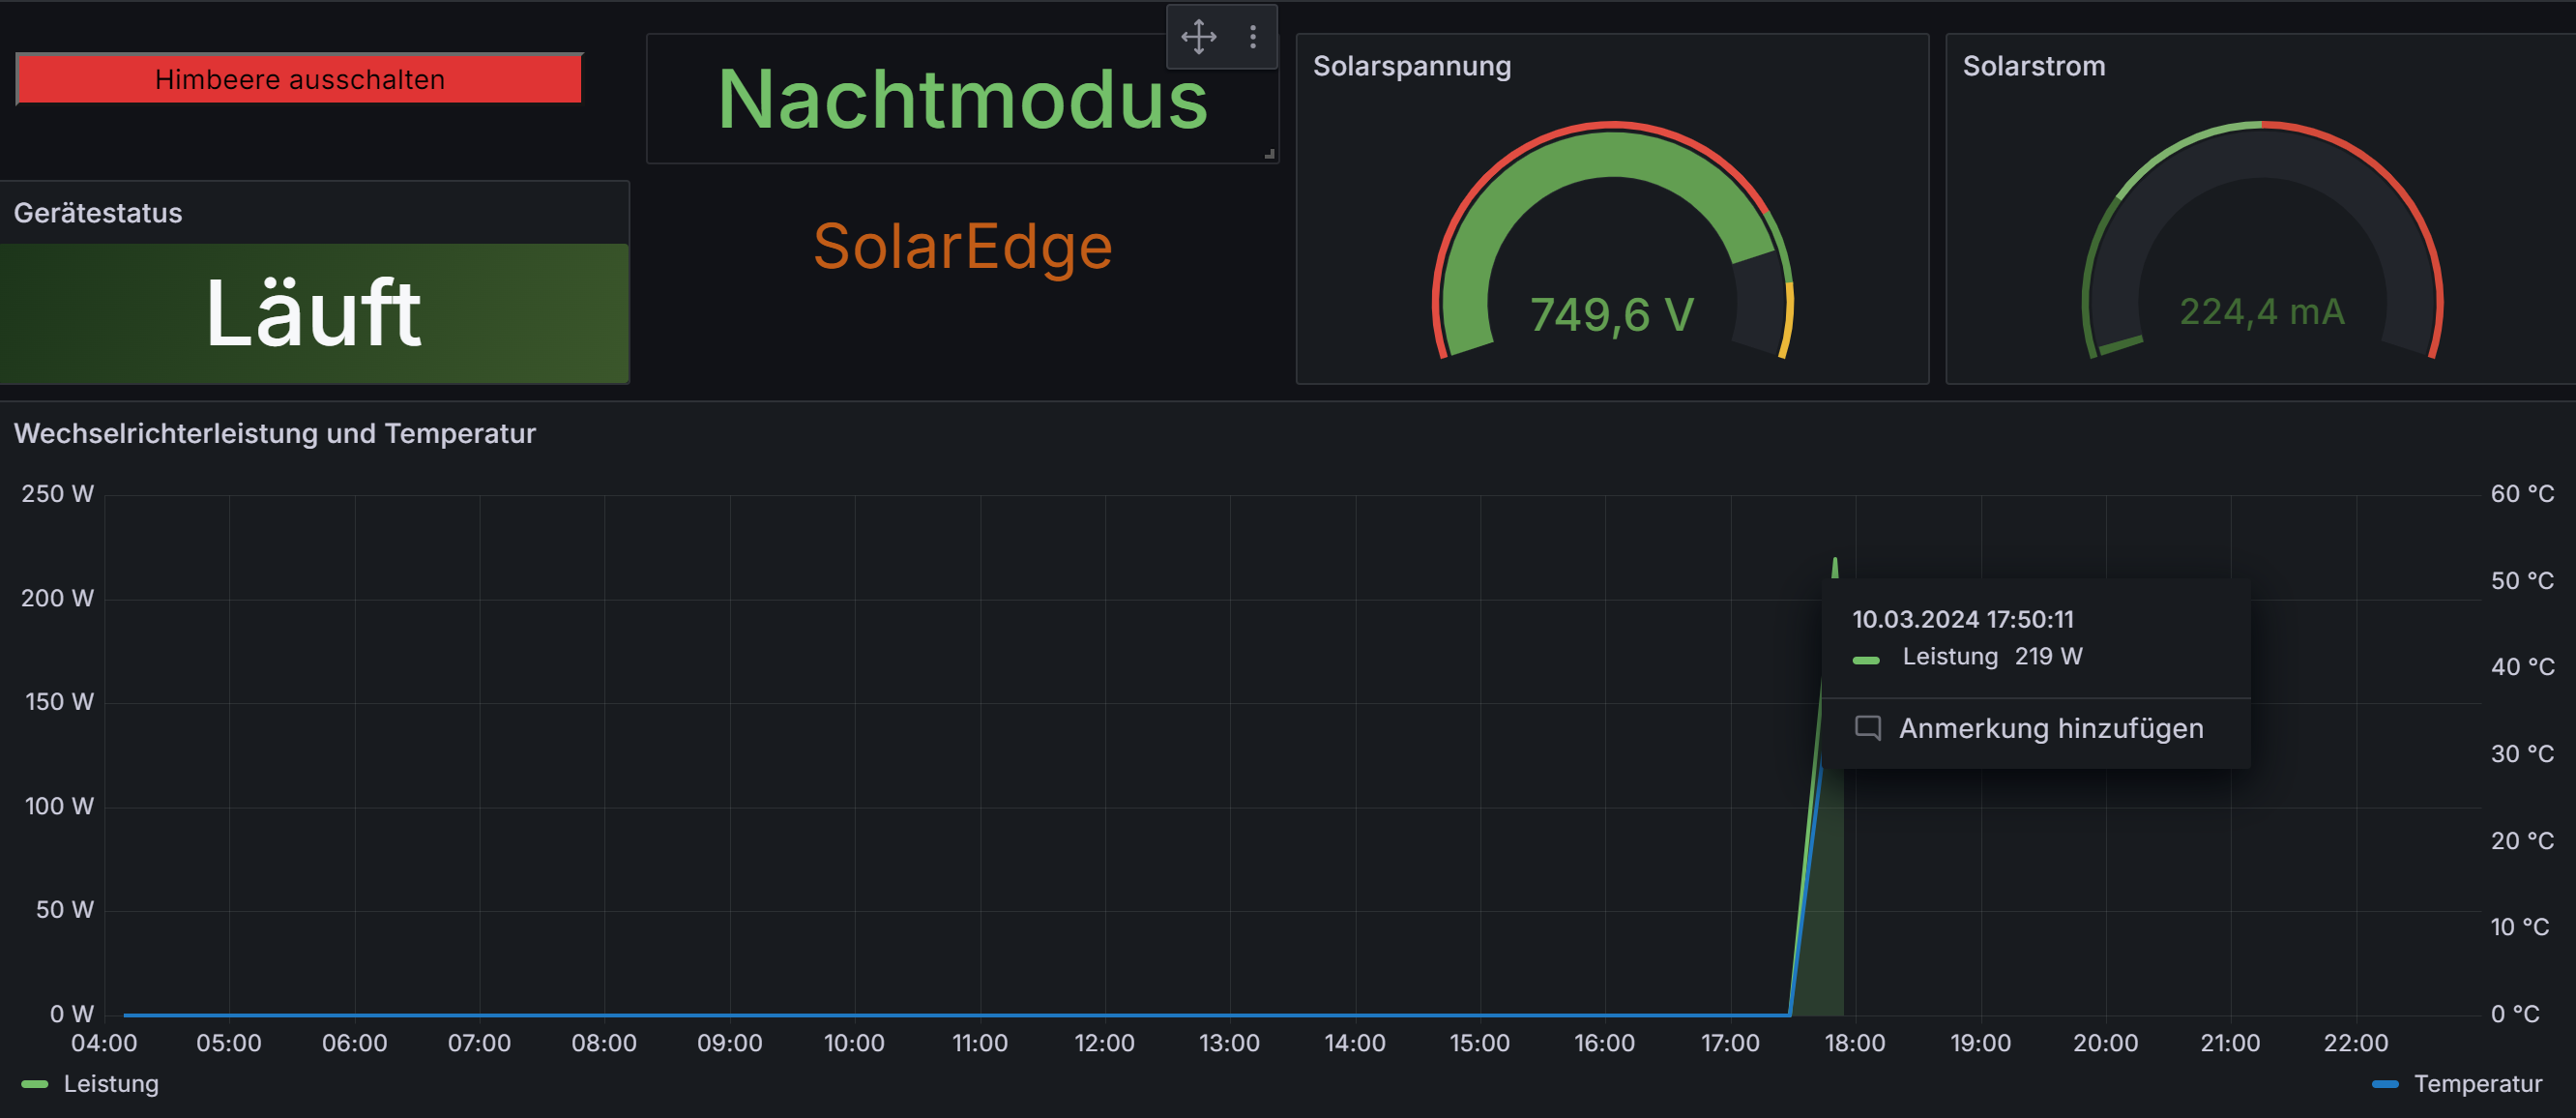Image resolution: width=2576 pixels, height=1118 pixels.
Task: Click Wechselrichterleistung und Temperatur panel title
Action: (x=275, y=433)
